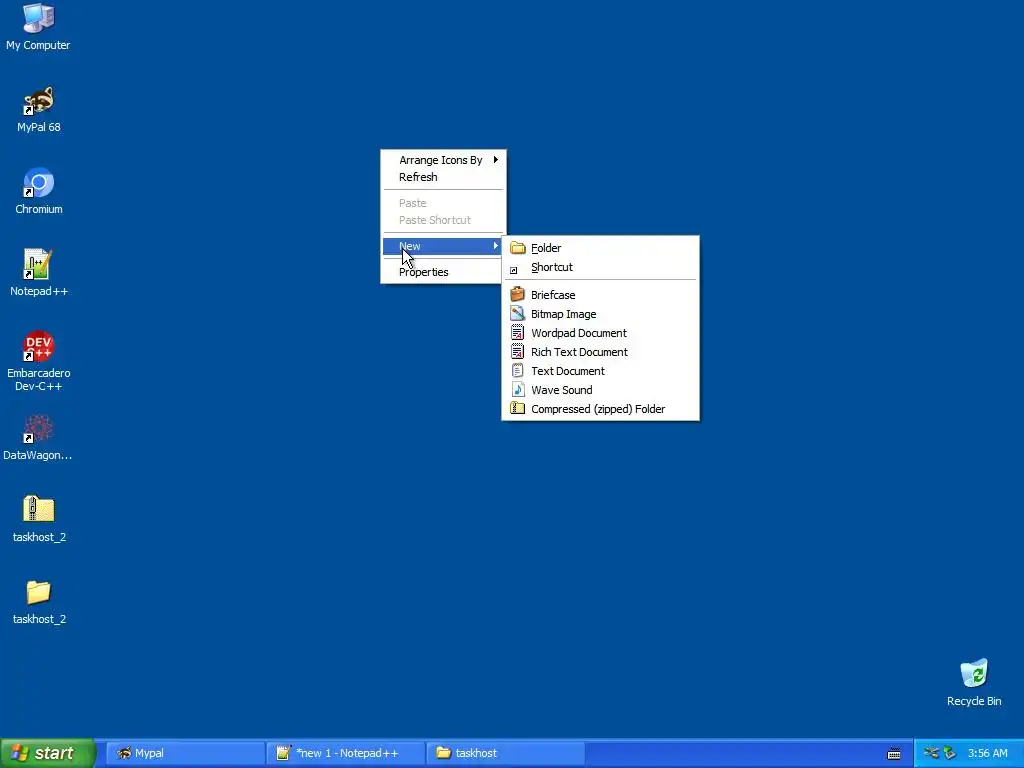The image size is (1024, 768).
Task: Click the Safely Remove Hardware tray icon
Action: (931, 753)
